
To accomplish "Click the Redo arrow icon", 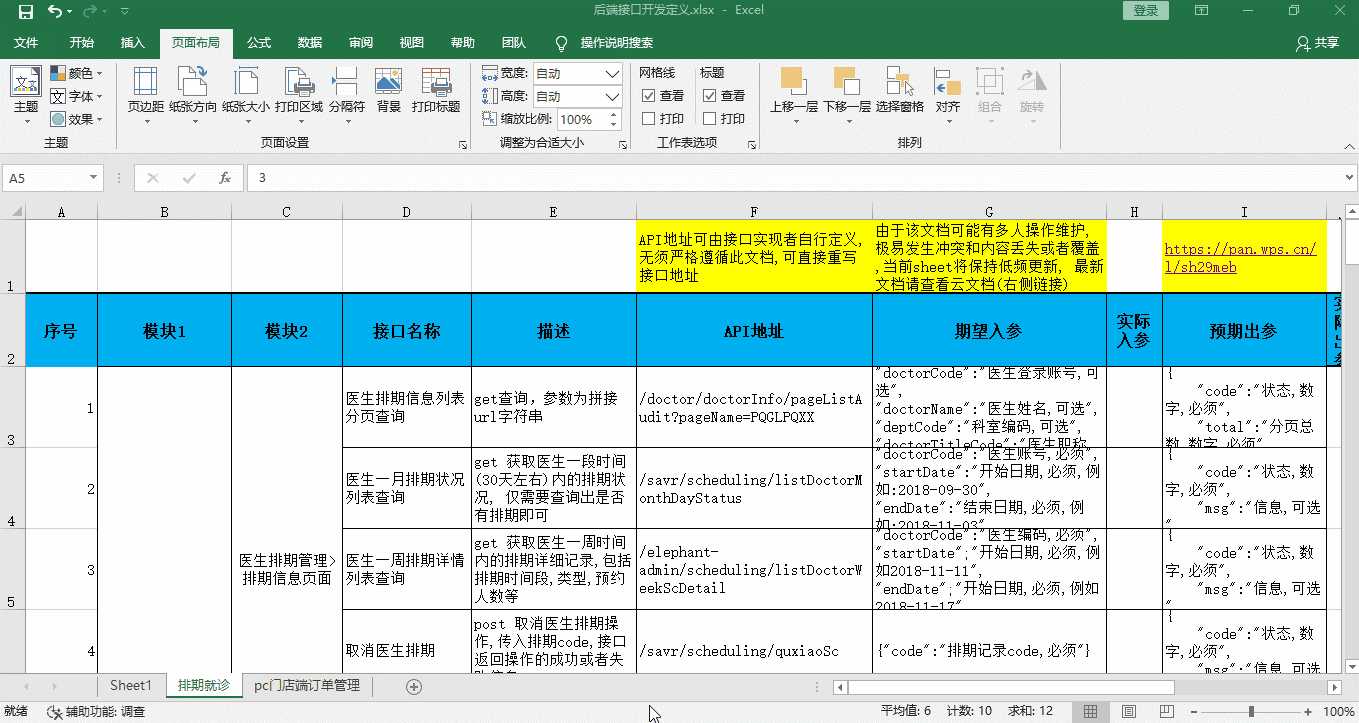I will point(90,12).
